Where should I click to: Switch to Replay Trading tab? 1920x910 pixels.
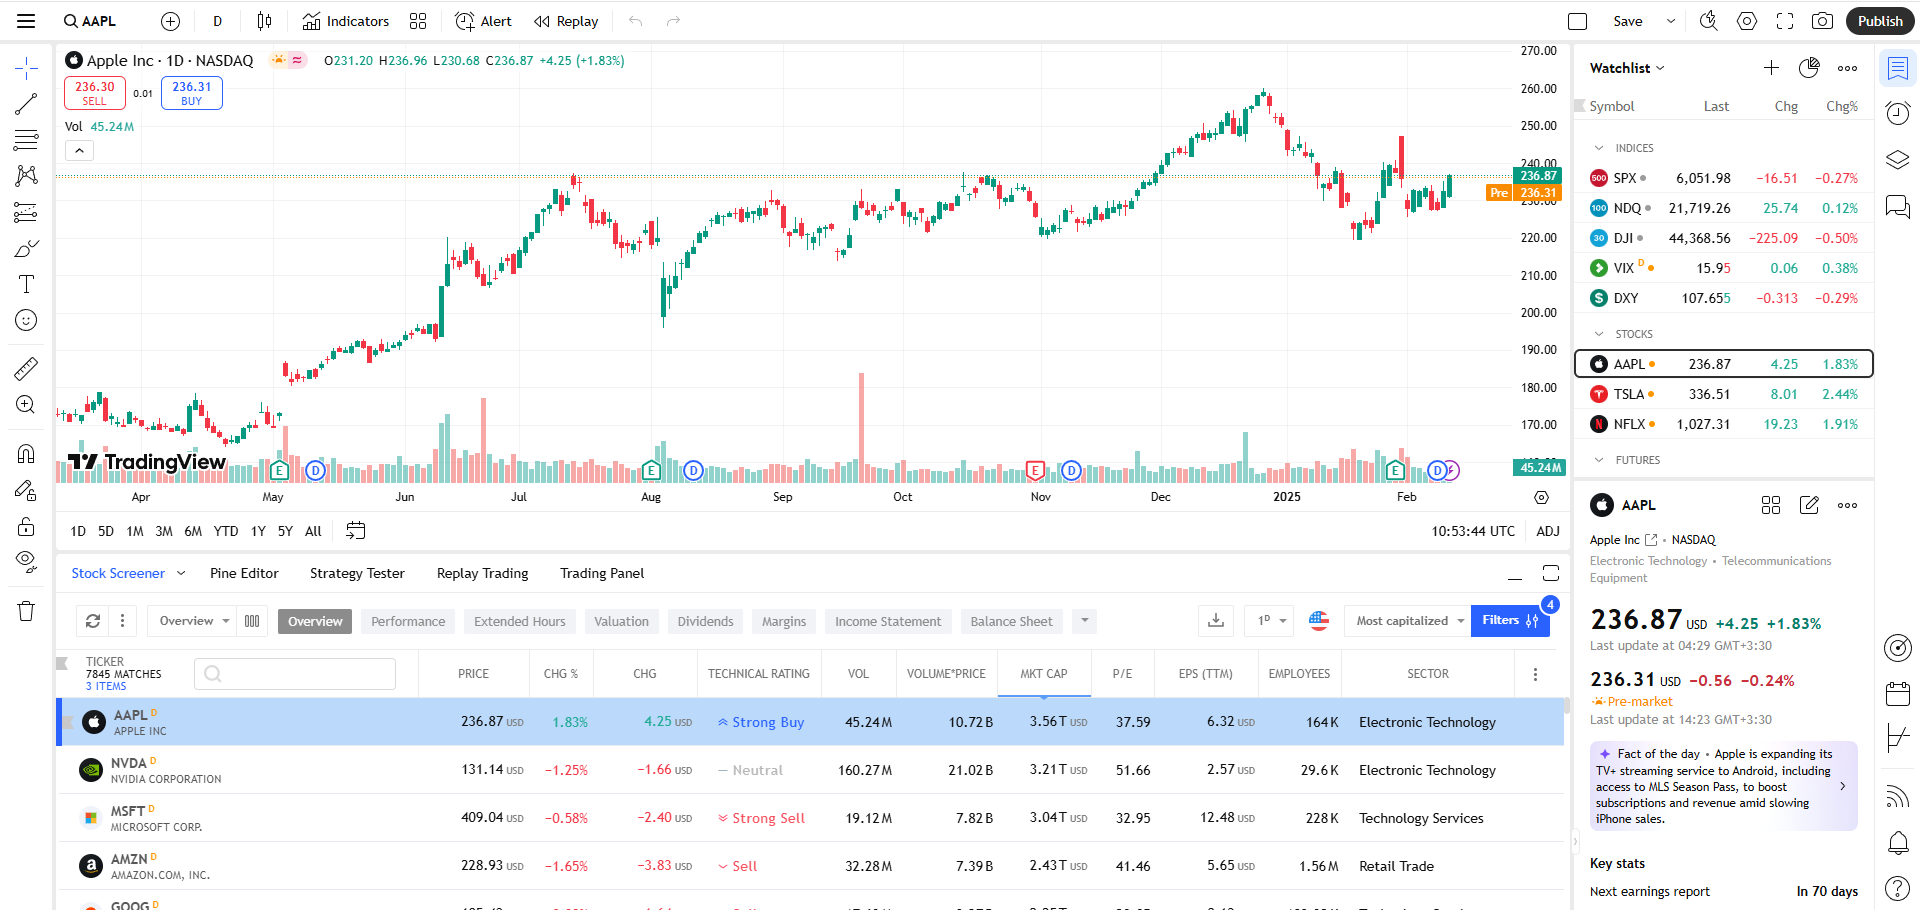point(482,573)
